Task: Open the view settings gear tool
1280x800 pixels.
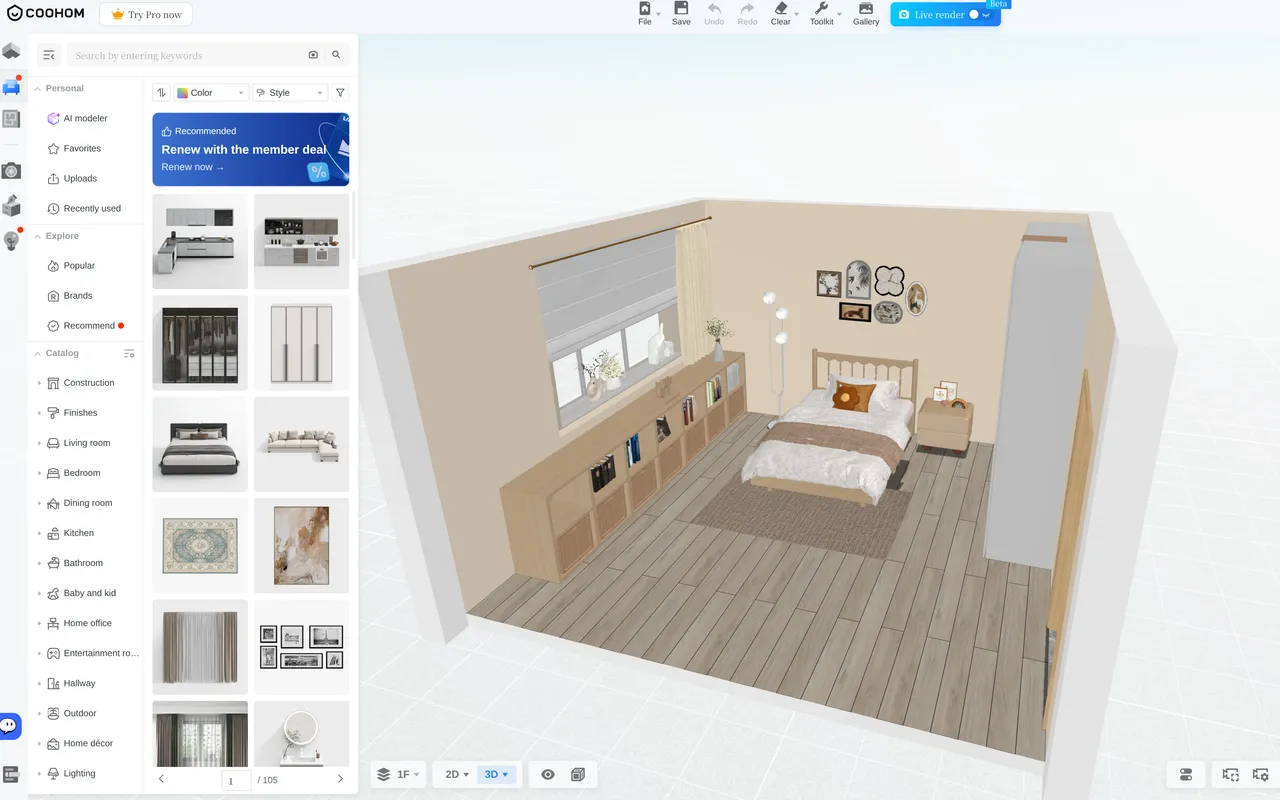Action: click(1260, 774)
